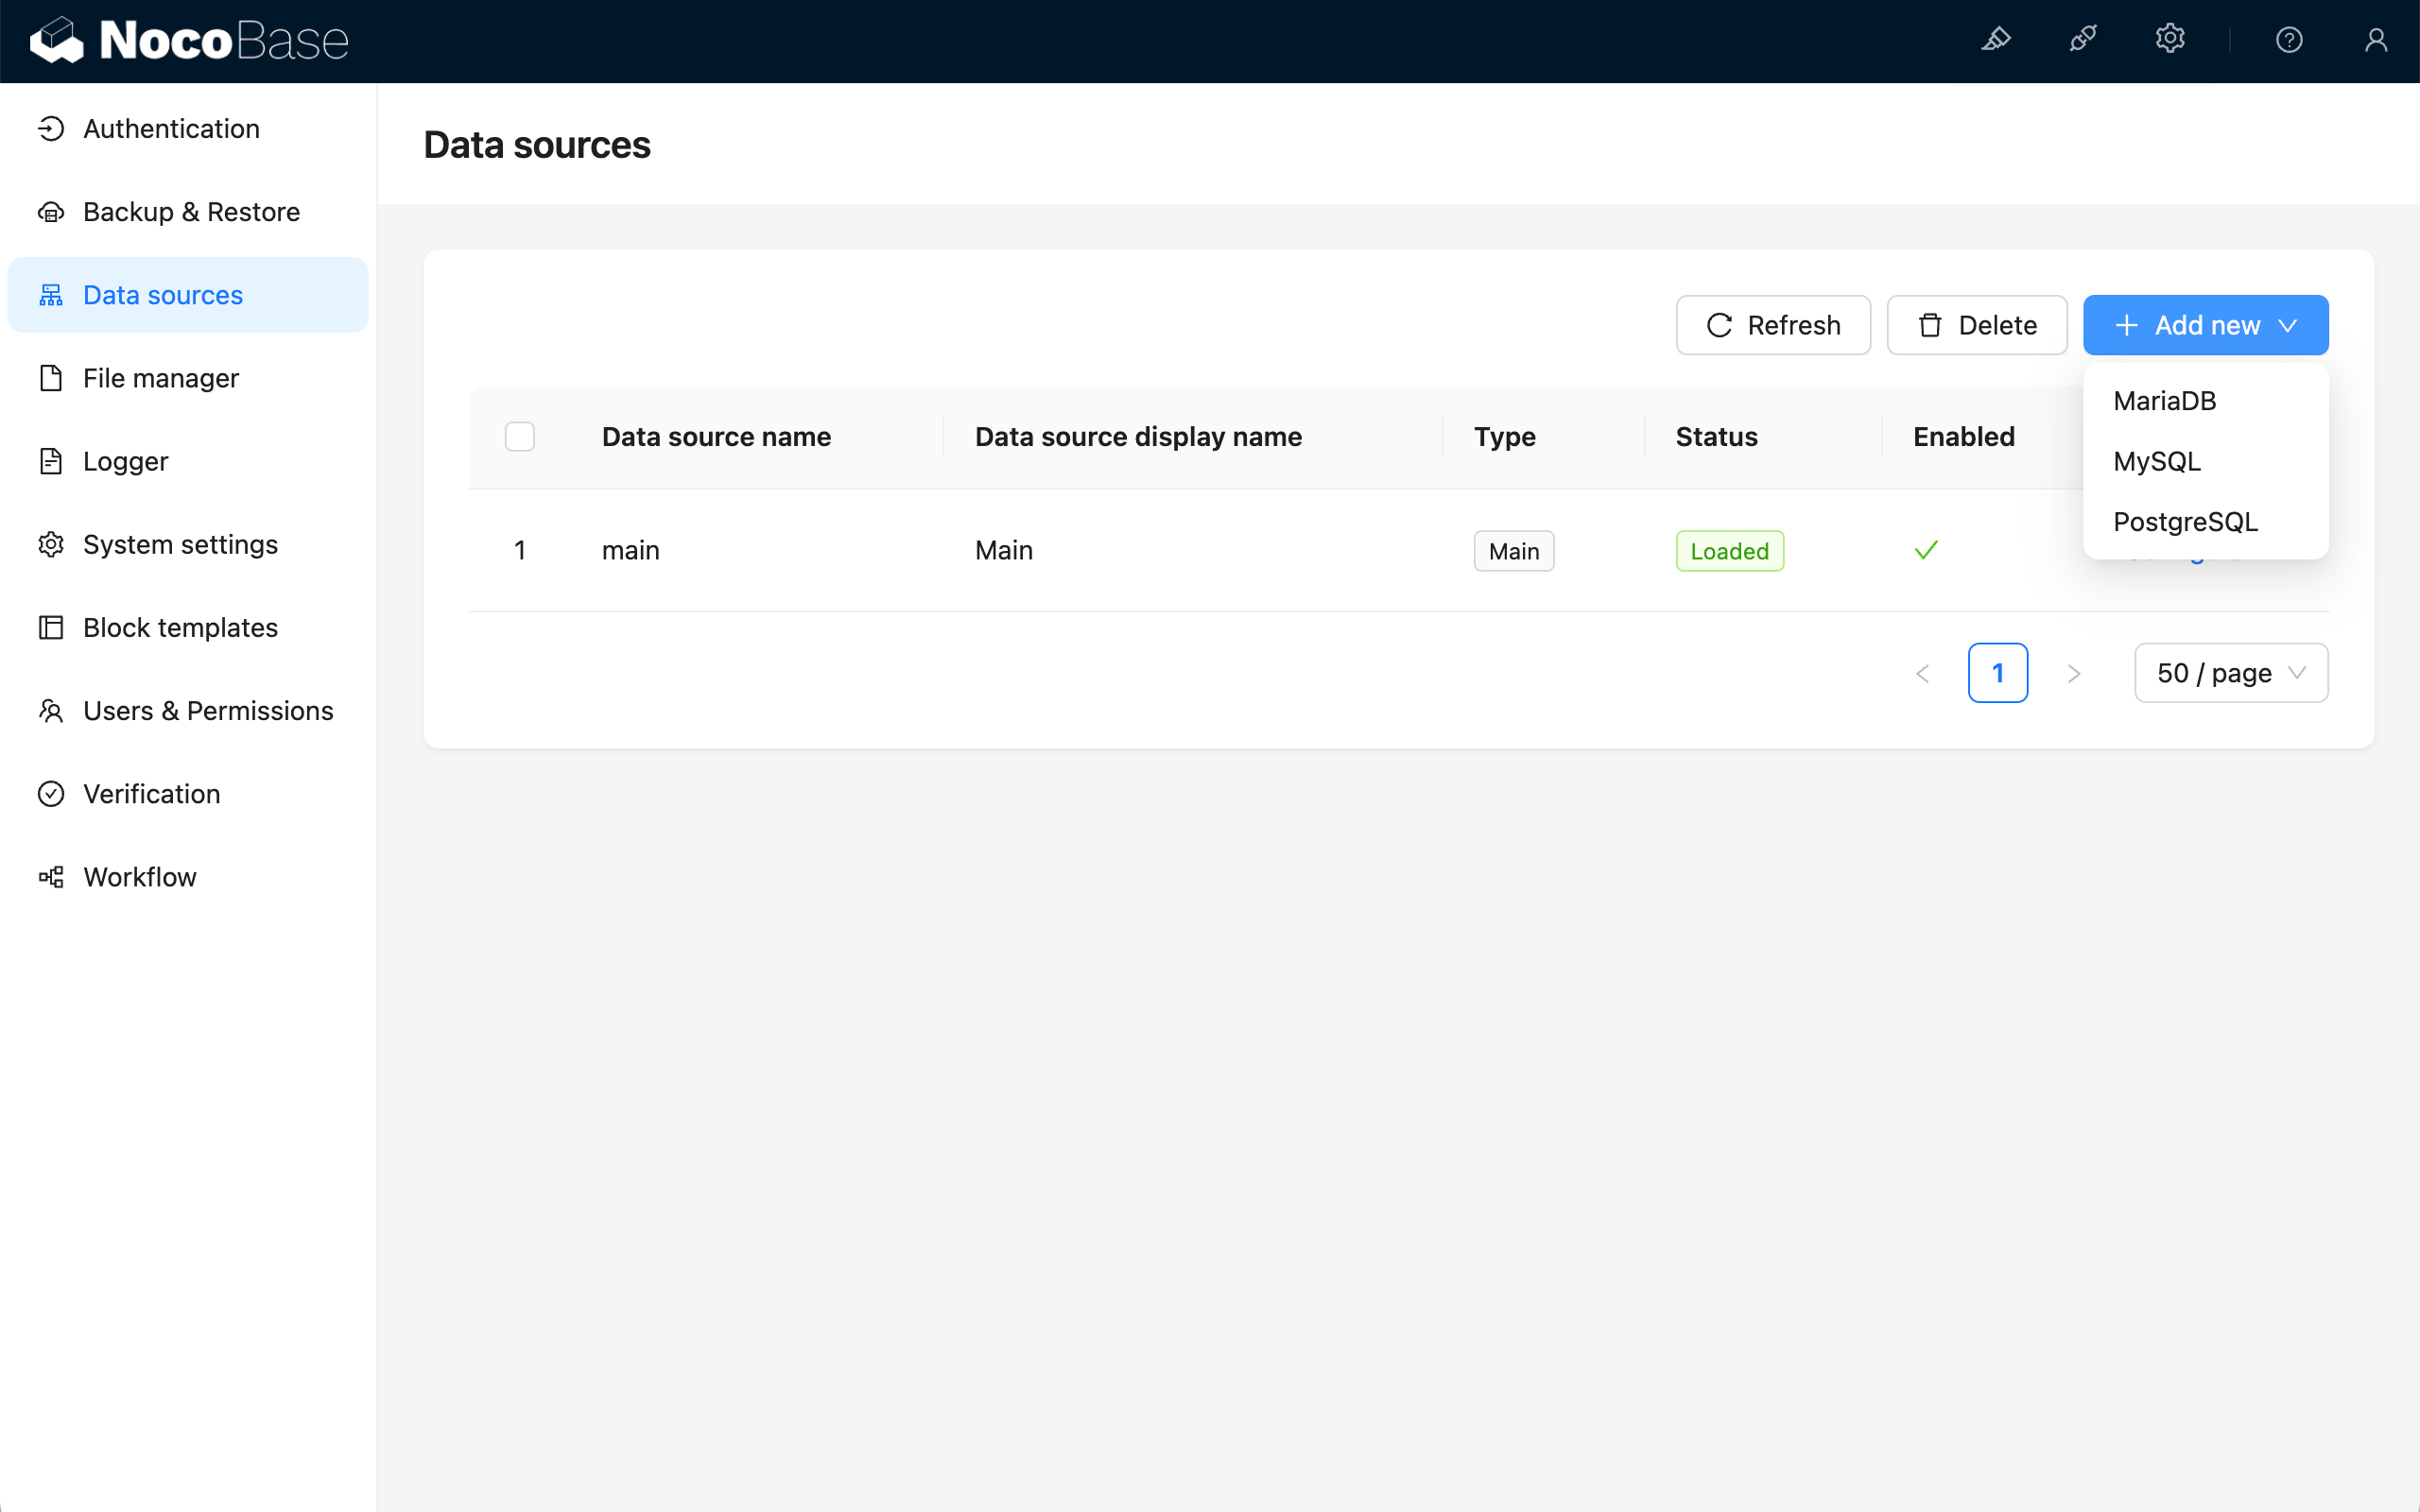Viewport: 2420px width, 1512px height.
Task: Select PostgreSQL from the Add new dropdown
Action: click(x=2187, y=521)
